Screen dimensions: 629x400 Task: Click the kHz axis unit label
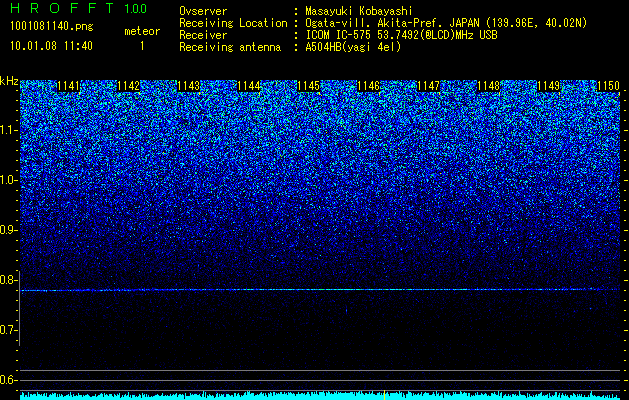point(9,81)
